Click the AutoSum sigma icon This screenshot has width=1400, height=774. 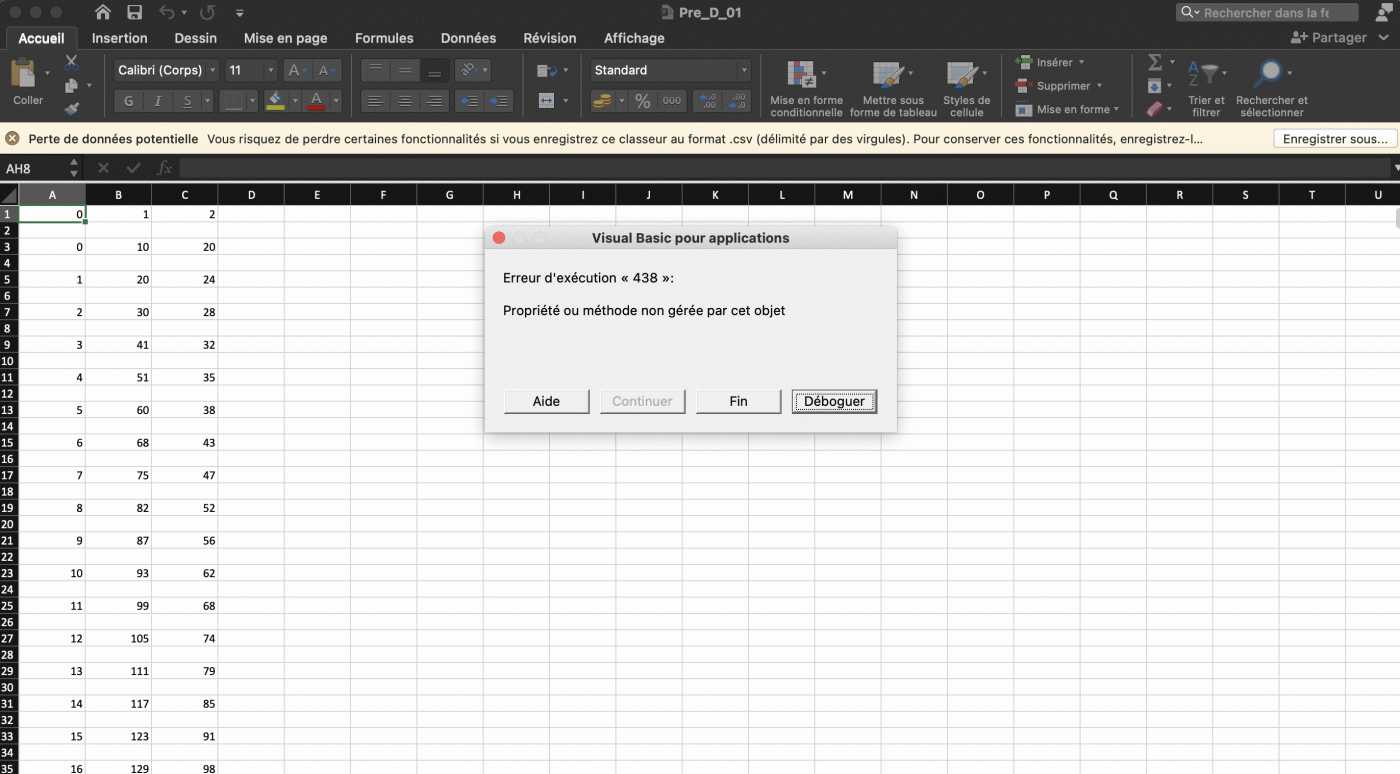click(x=1155, y=63)
